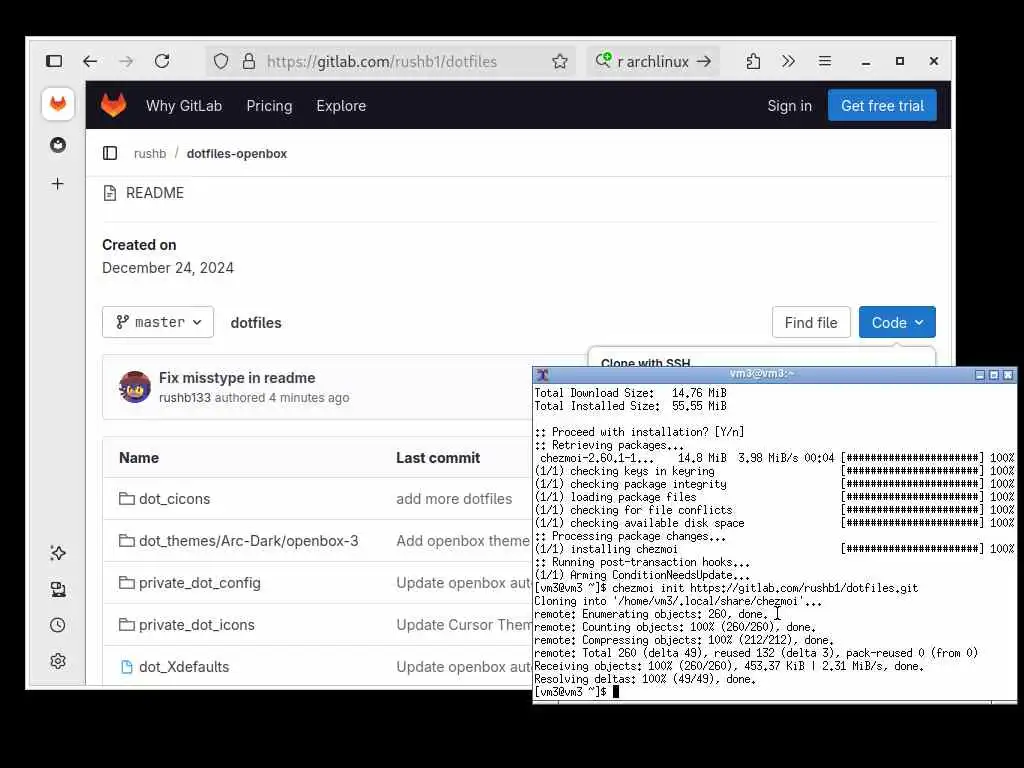The height and width of the screenshot is (768, 1024).
Task: Open the browser hamburger menu
Action: point(825,61)
